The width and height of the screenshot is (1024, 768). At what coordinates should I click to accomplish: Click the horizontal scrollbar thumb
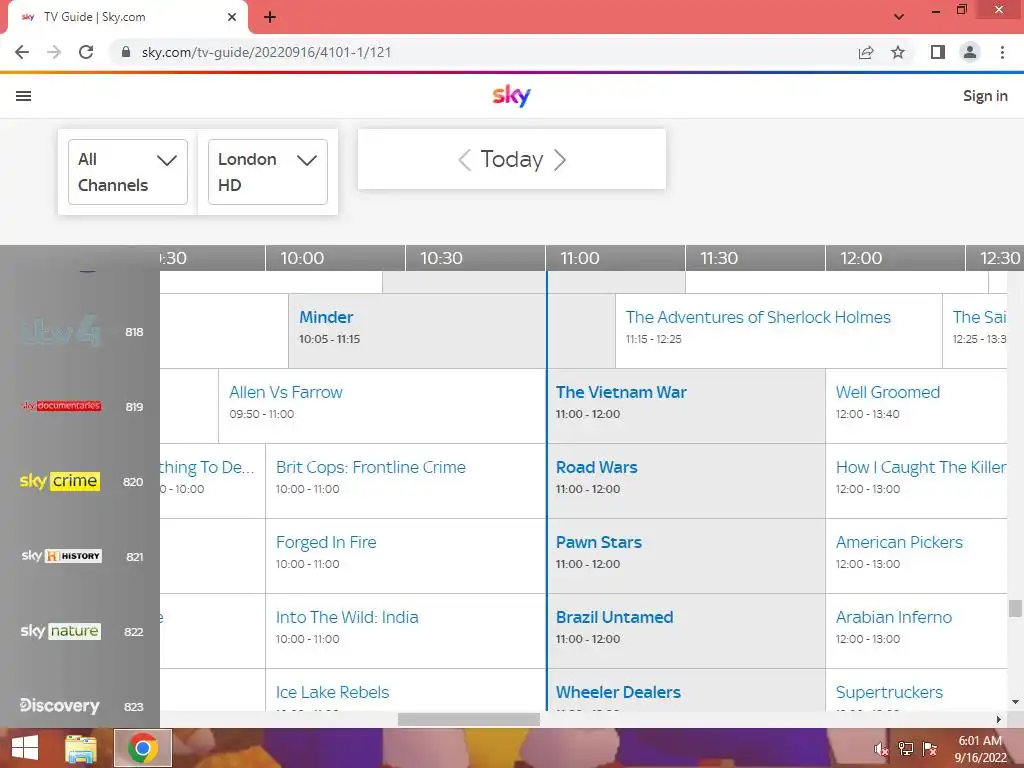pyautogui.click(x=469, y=719)
